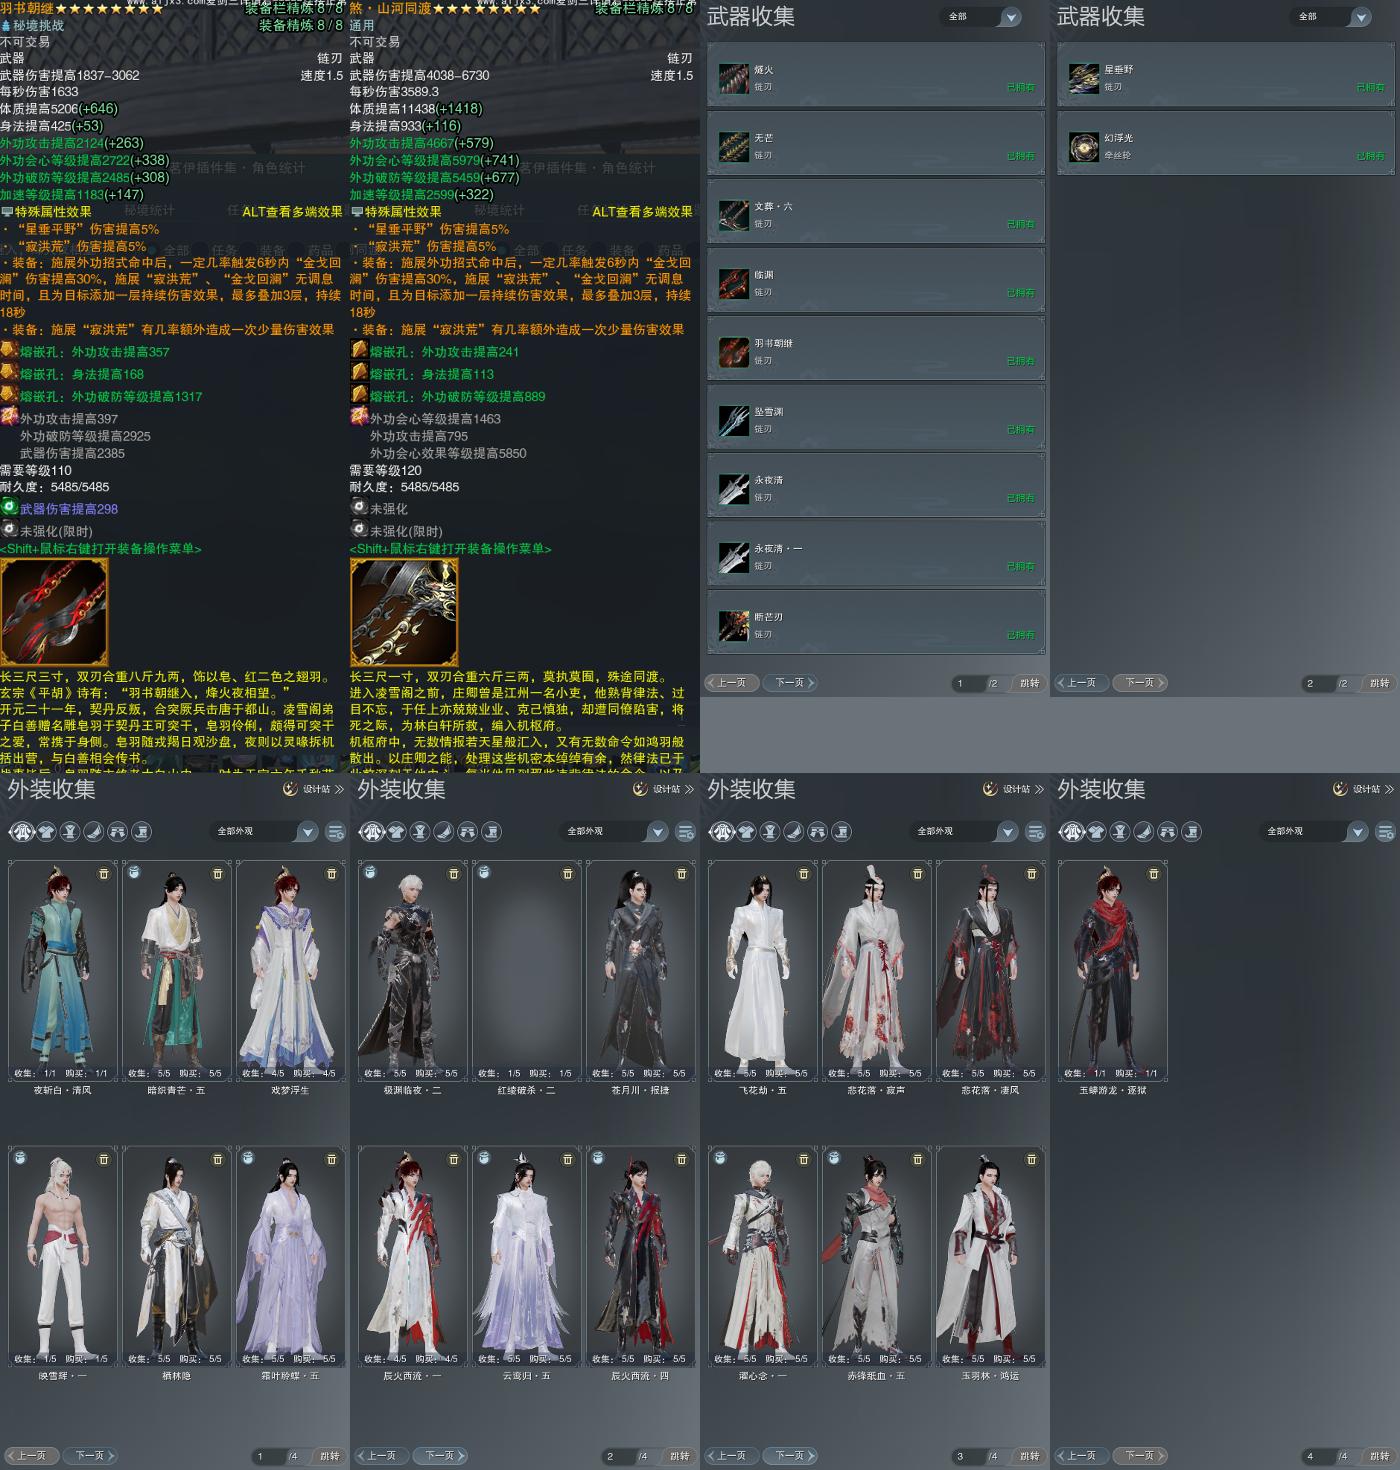Click the 武器伤害提高298 line
Image resolution: width=1400 pixels, height=1470 pixels.
(x=69, y=509)
